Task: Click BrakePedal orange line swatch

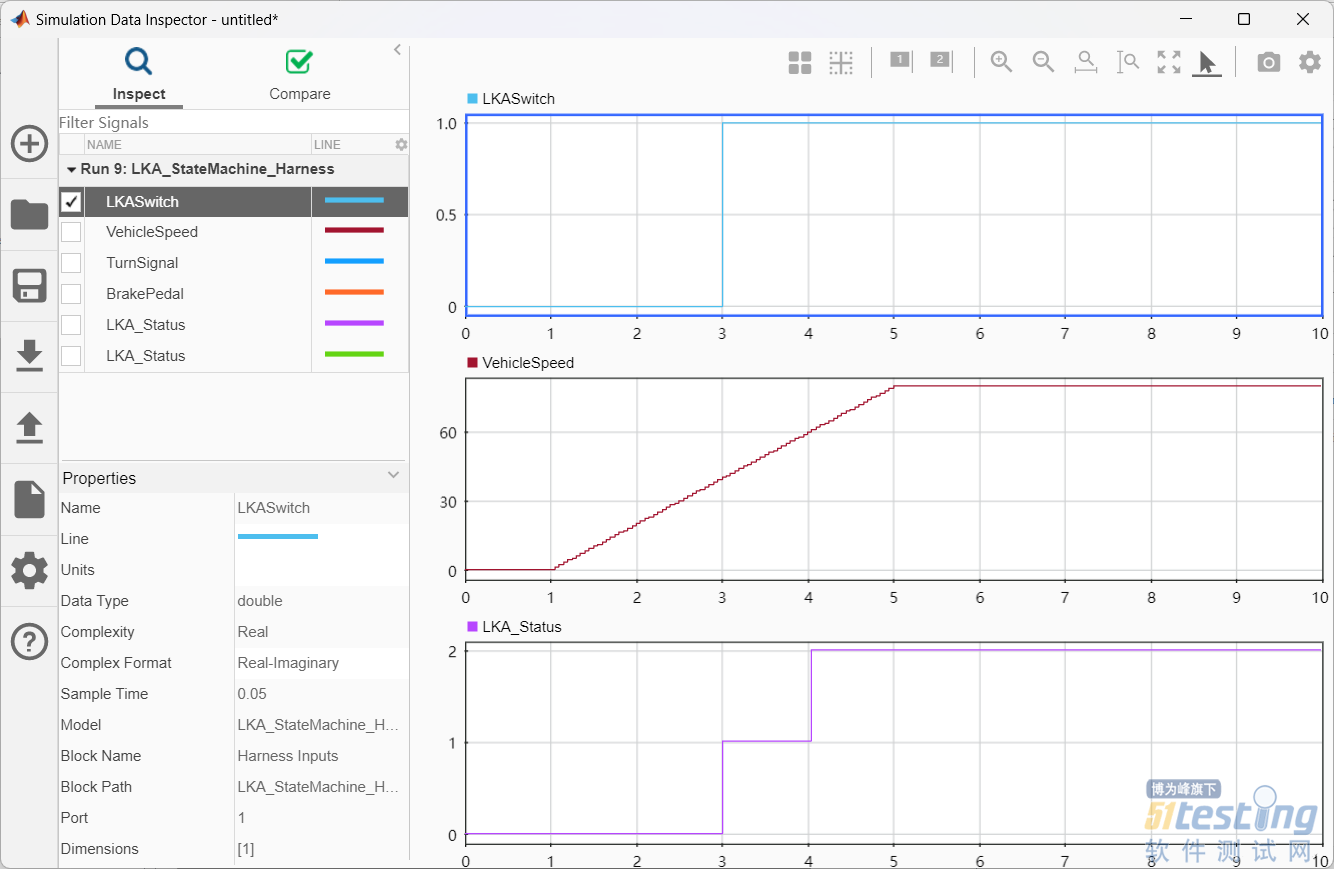Action: click(354, 293)
